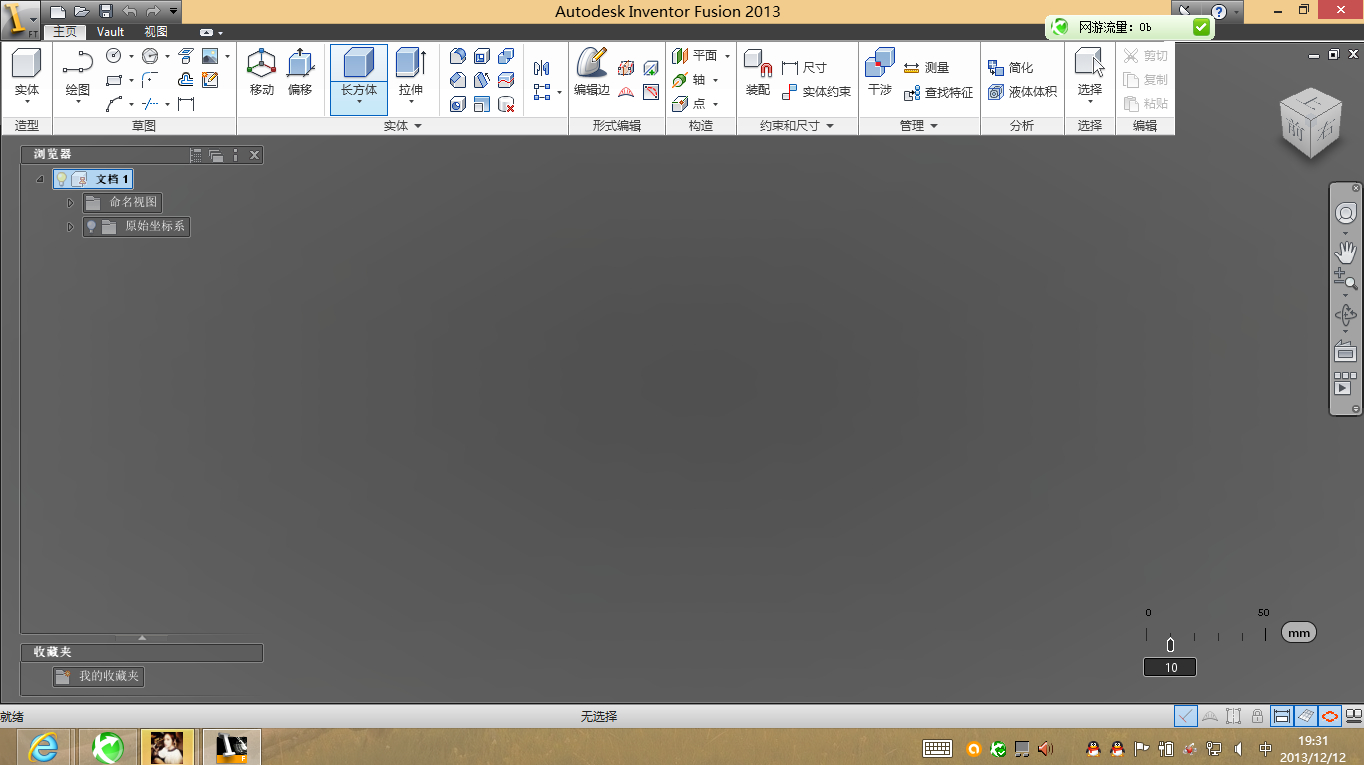This screenshot has width=1364, height=765.
Task: Open the Inventor Fusion application menu
Action: 20,19
